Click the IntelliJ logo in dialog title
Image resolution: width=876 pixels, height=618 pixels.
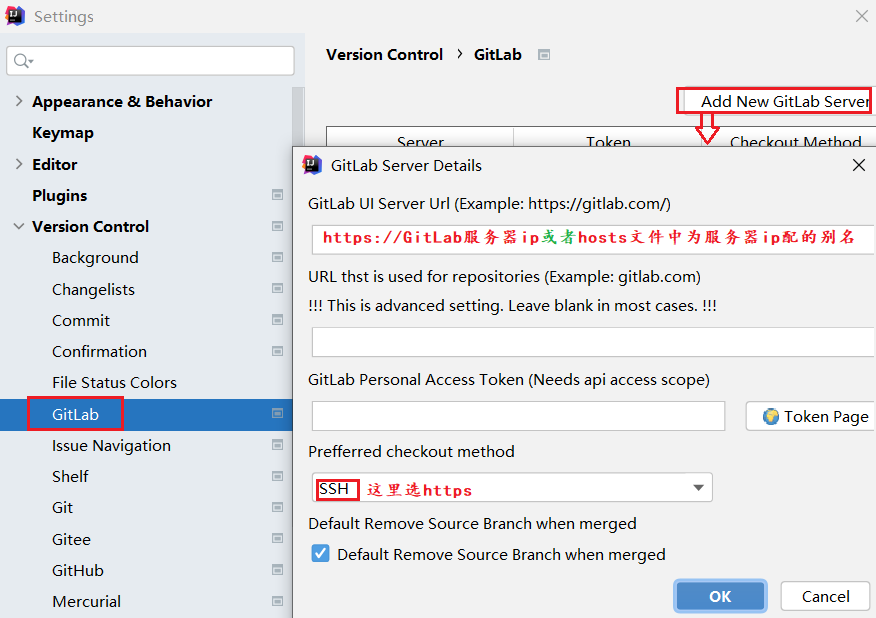tap(312, 165)
